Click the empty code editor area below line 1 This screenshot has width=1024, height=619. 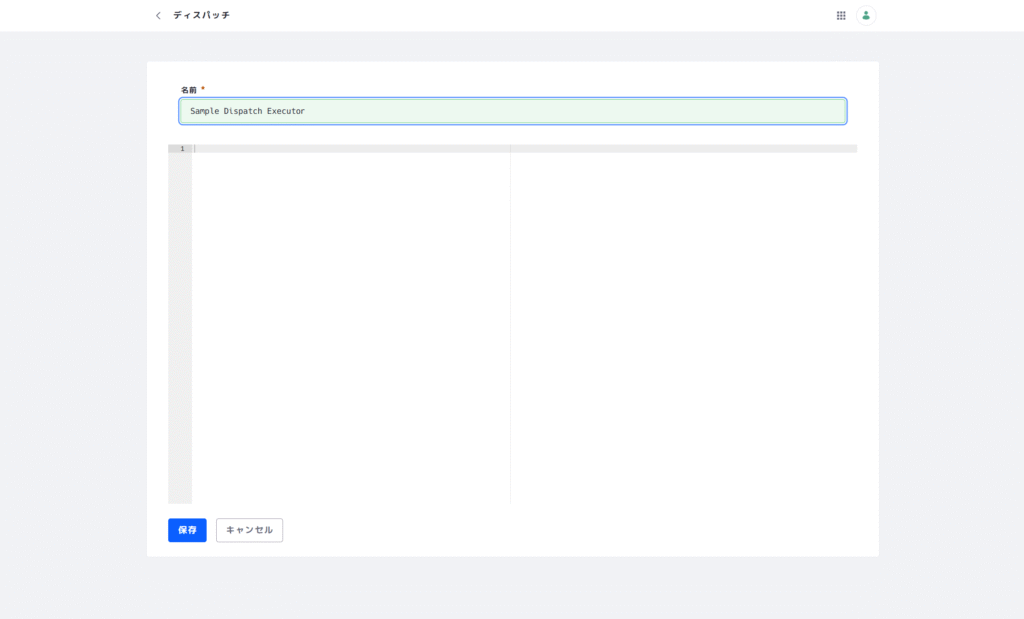tap(350, 320)
